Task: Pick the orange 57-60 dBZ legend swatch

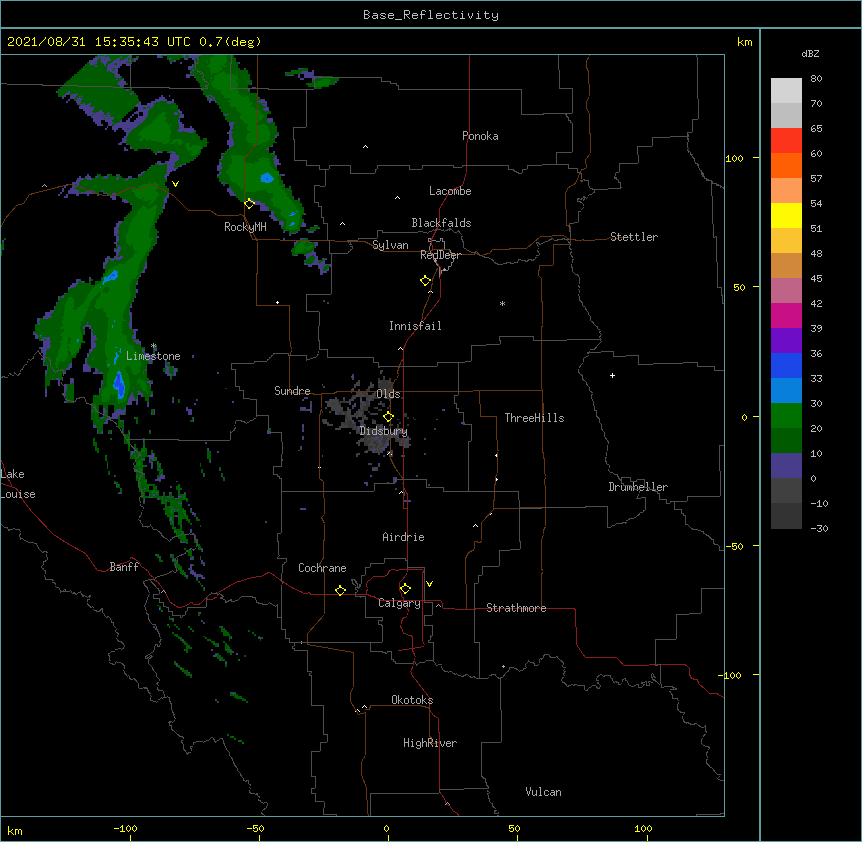Action: pos(786,166)
